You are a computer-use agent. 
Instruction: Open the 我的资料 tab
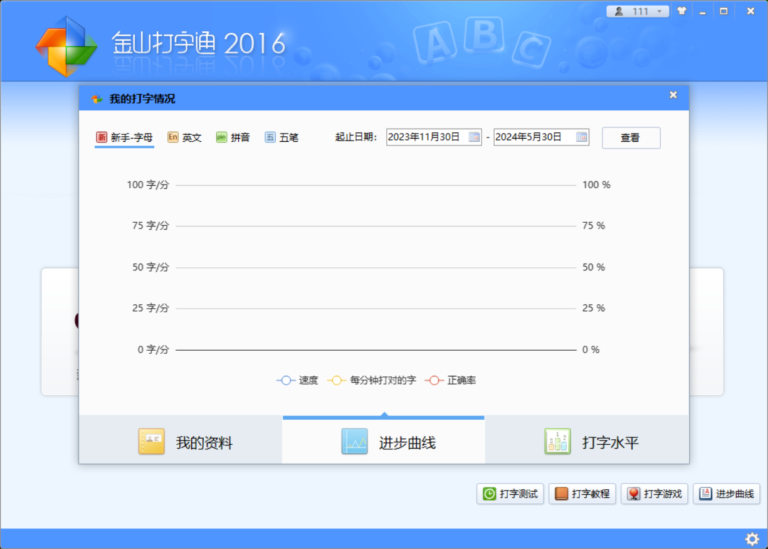(x=181, y=439)
